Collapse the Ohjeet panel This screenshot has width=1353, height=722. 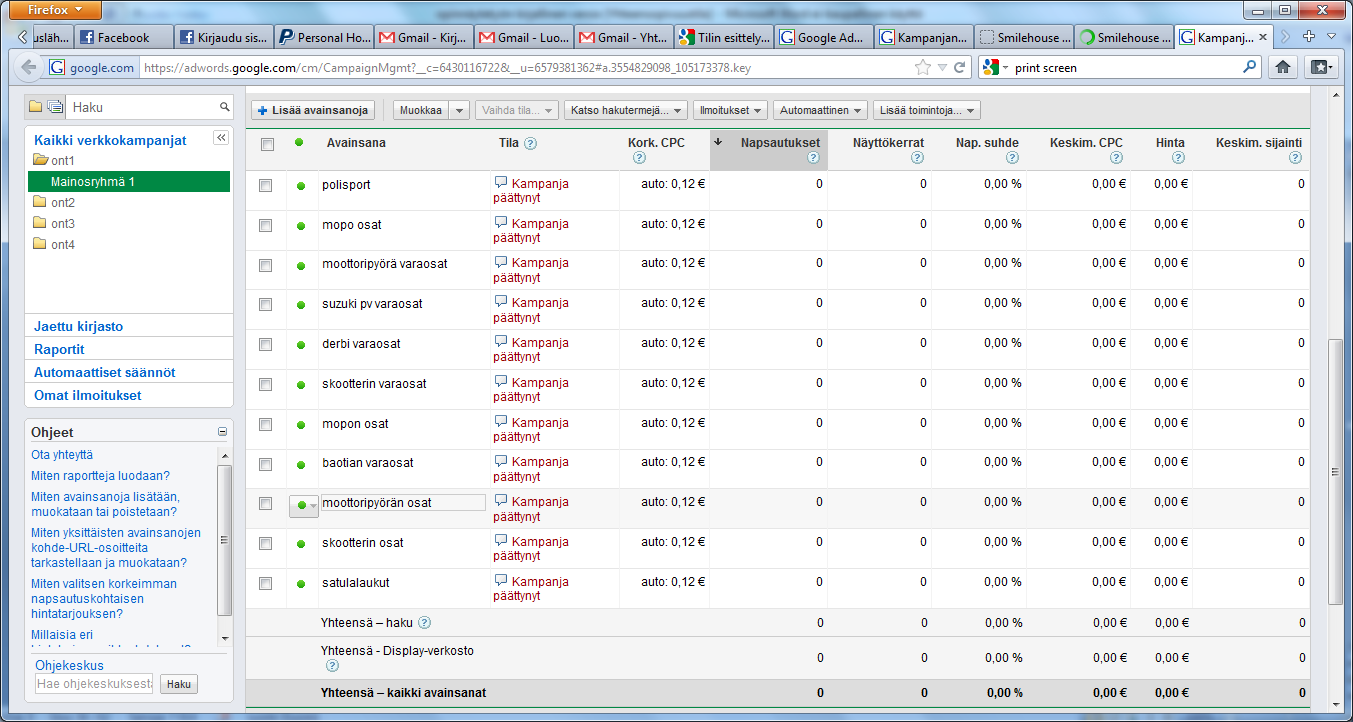click(222, 432)
